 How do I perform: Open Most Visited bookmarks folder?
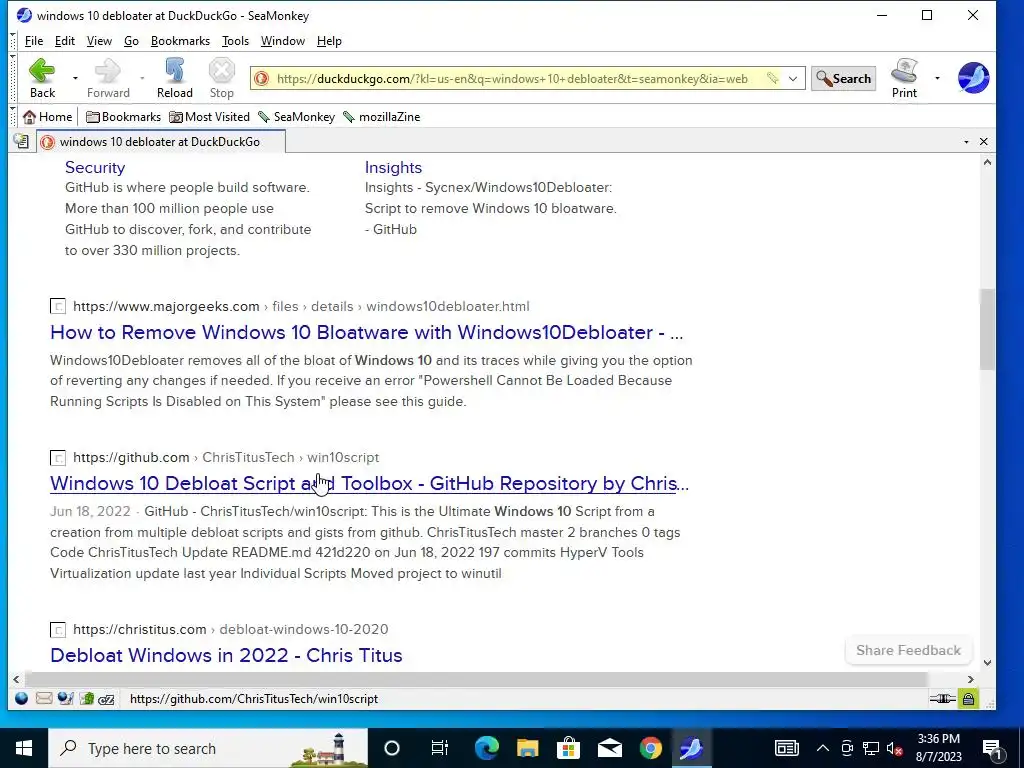coord(210,117)
